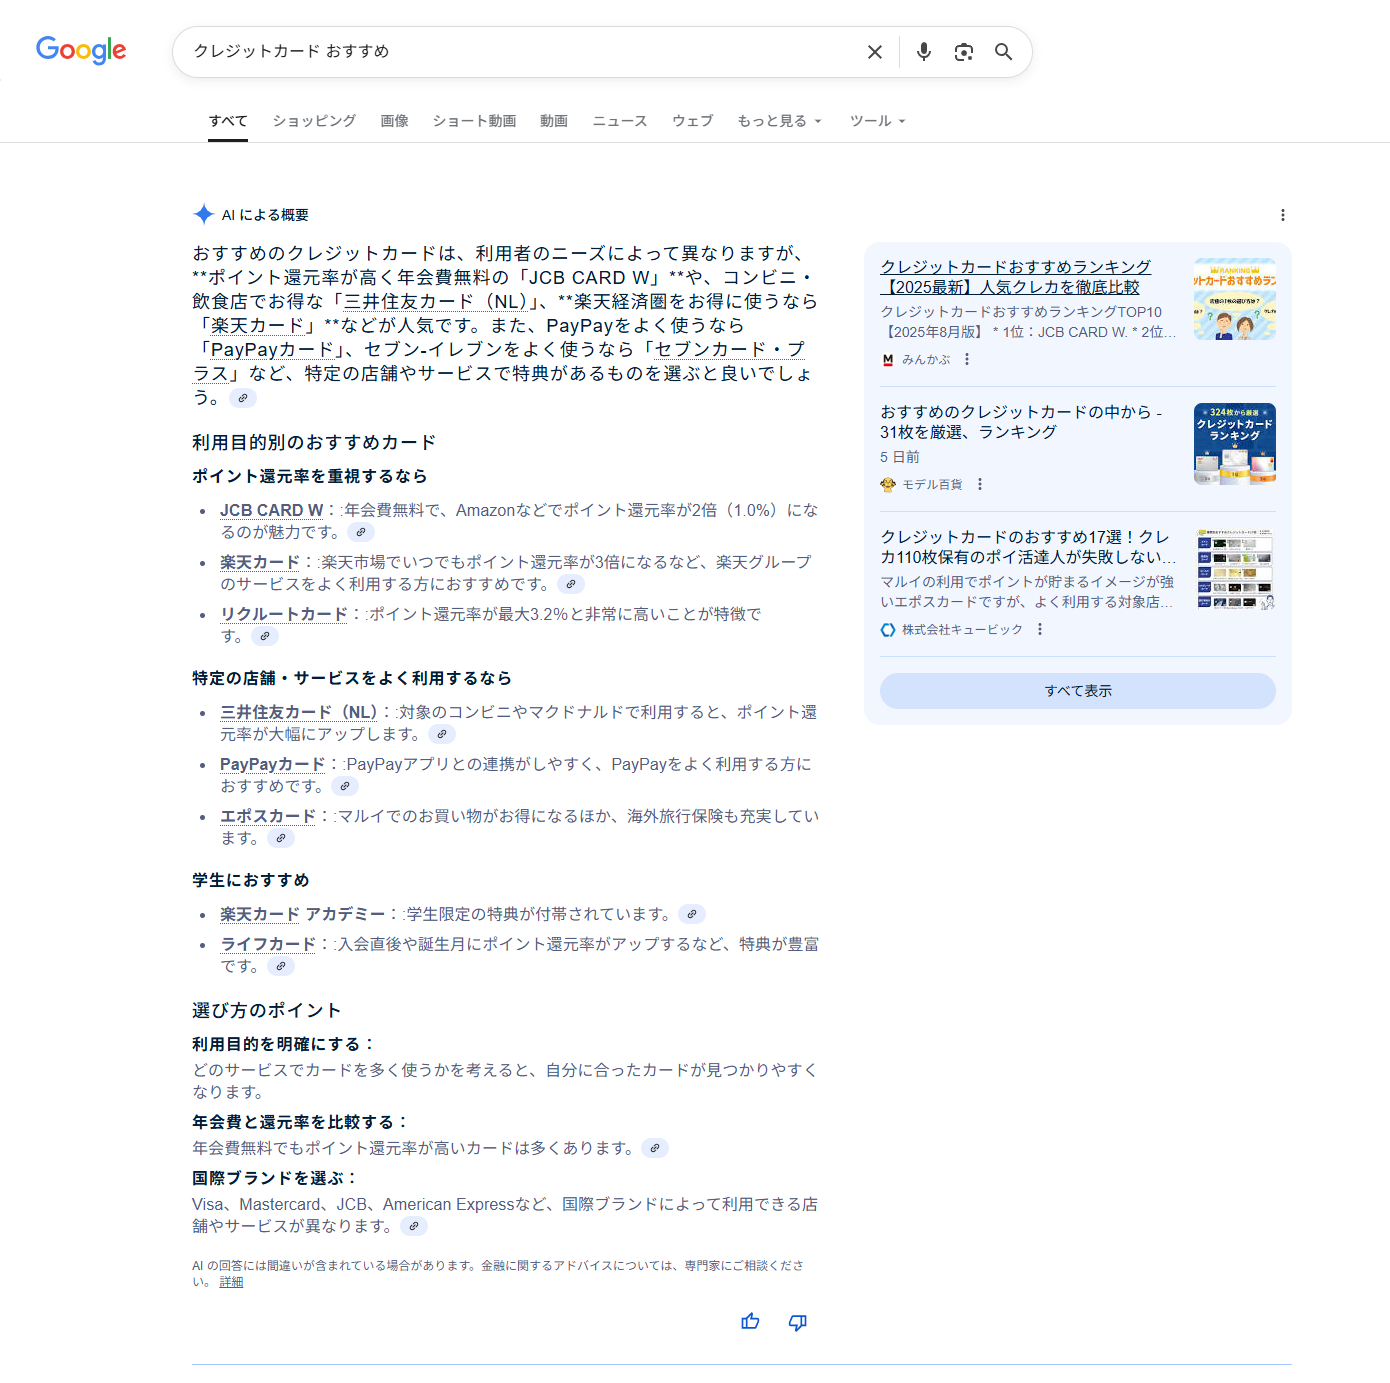Open source link icon for ライフカード item
Screen dimensions: 1390x1383
[x=281, y=966]
